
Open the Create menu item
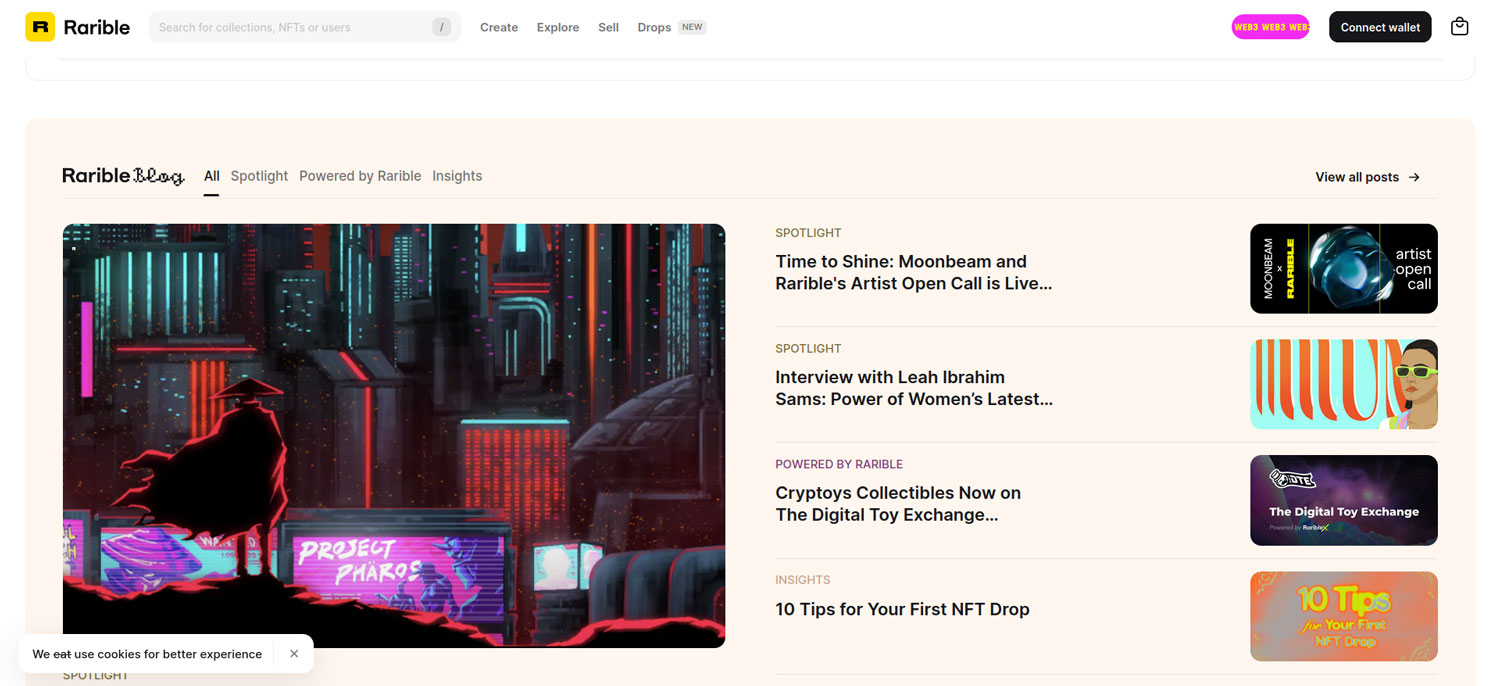(x=499, y=27)
